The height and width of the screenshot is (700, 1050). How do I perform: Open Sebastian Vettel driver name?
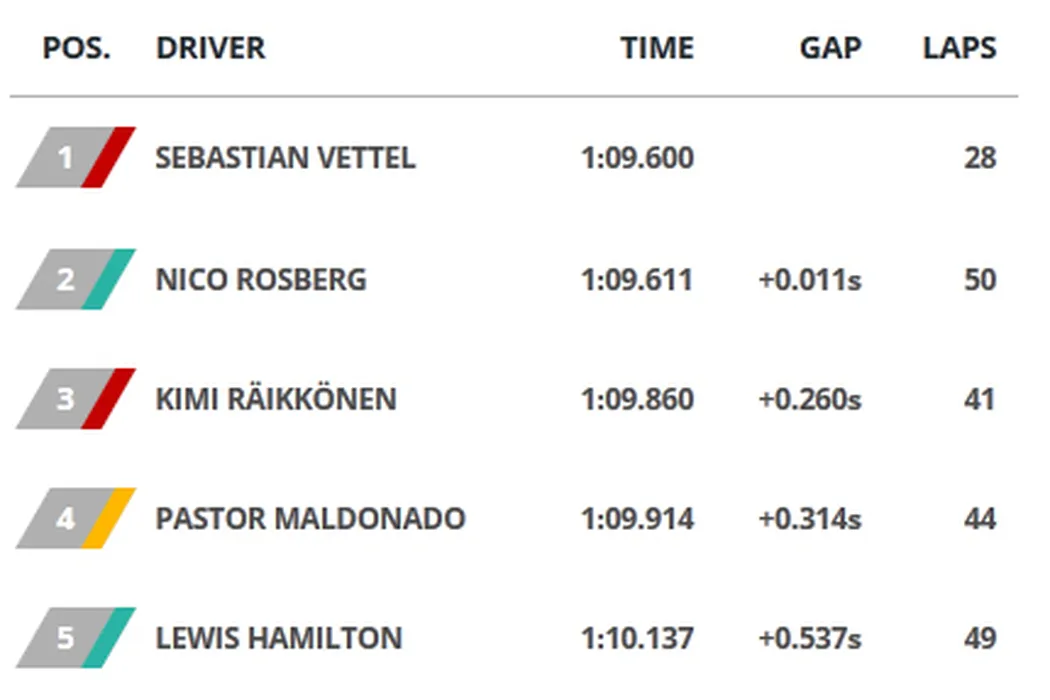(285, 158)
